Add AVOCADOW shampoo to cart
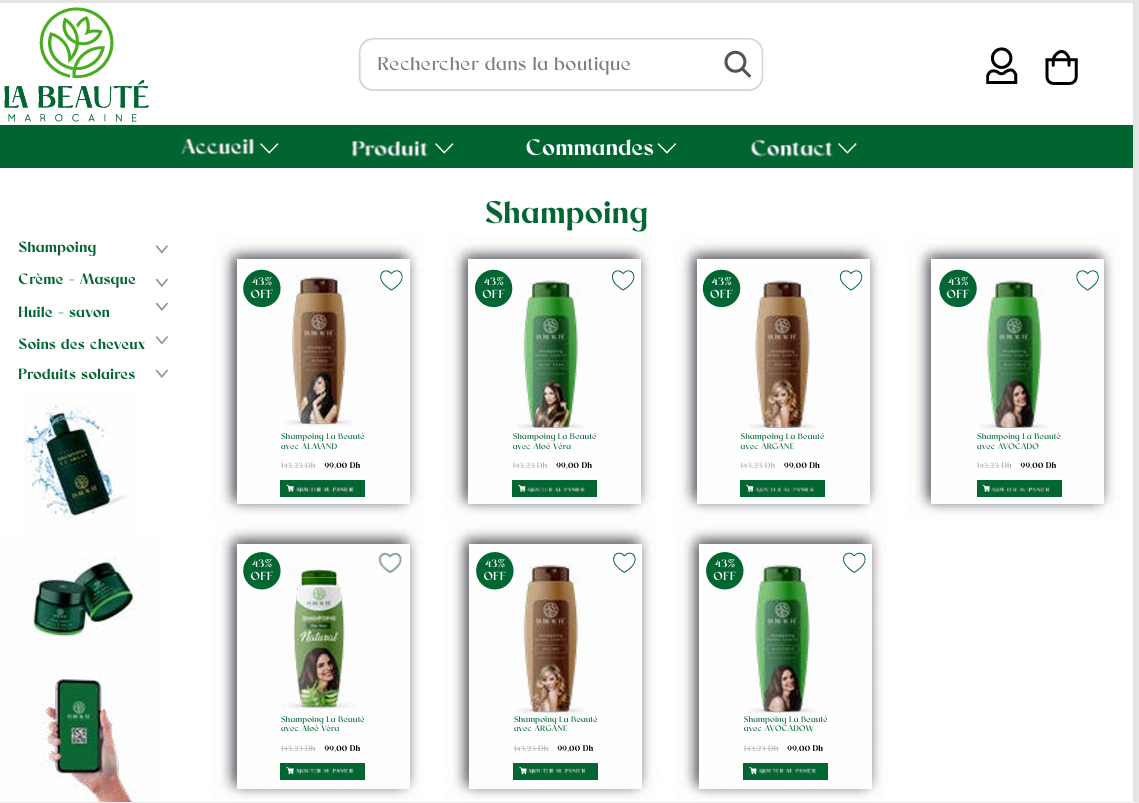Viewport: 1139px width, 803px height. pyautogui.click(x=785, y=770)
